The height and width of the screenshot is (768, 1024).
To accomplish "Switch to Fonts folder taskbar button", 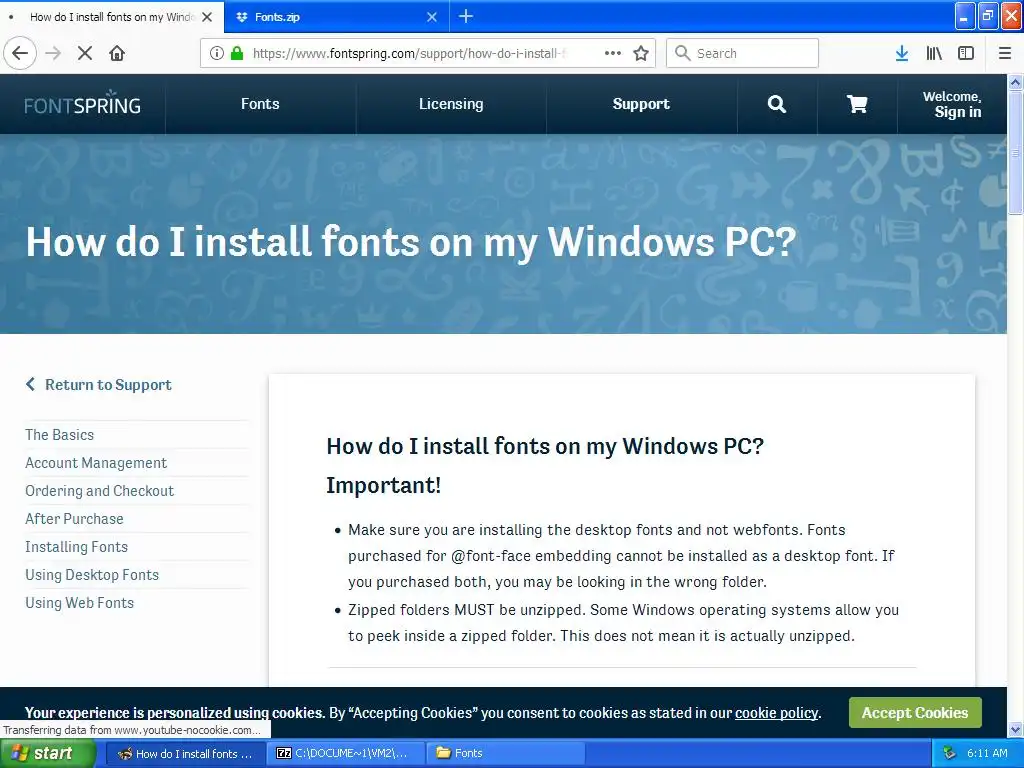I will pos(505,753).
